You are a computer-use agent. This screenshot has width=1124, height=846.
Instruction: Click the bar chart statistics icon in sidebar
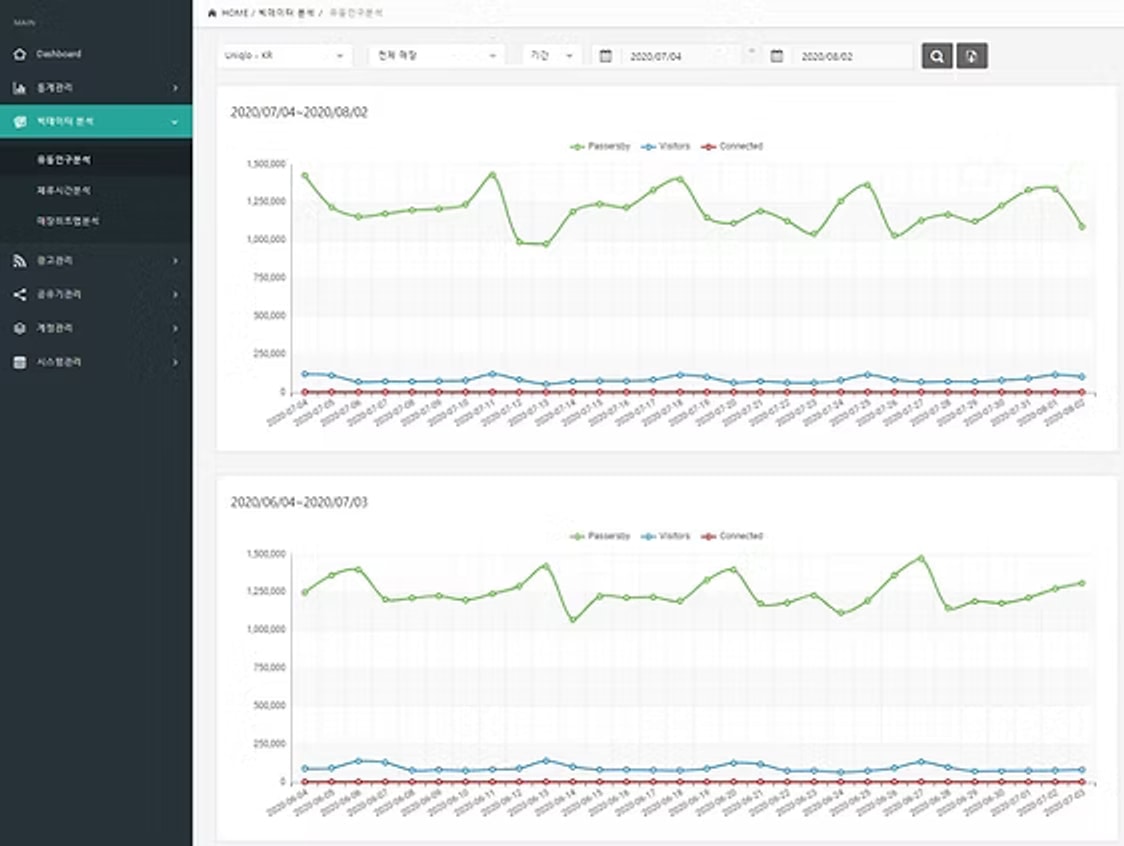pos(19,88)
